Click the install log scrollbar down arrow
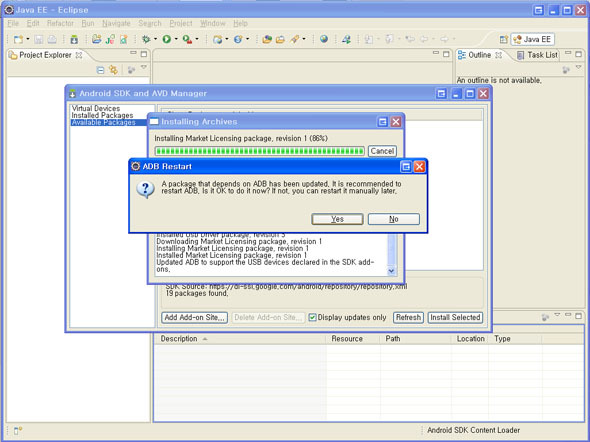Viewport: 590px width, 442px height. pyautogui.click(x=391, y=270)
